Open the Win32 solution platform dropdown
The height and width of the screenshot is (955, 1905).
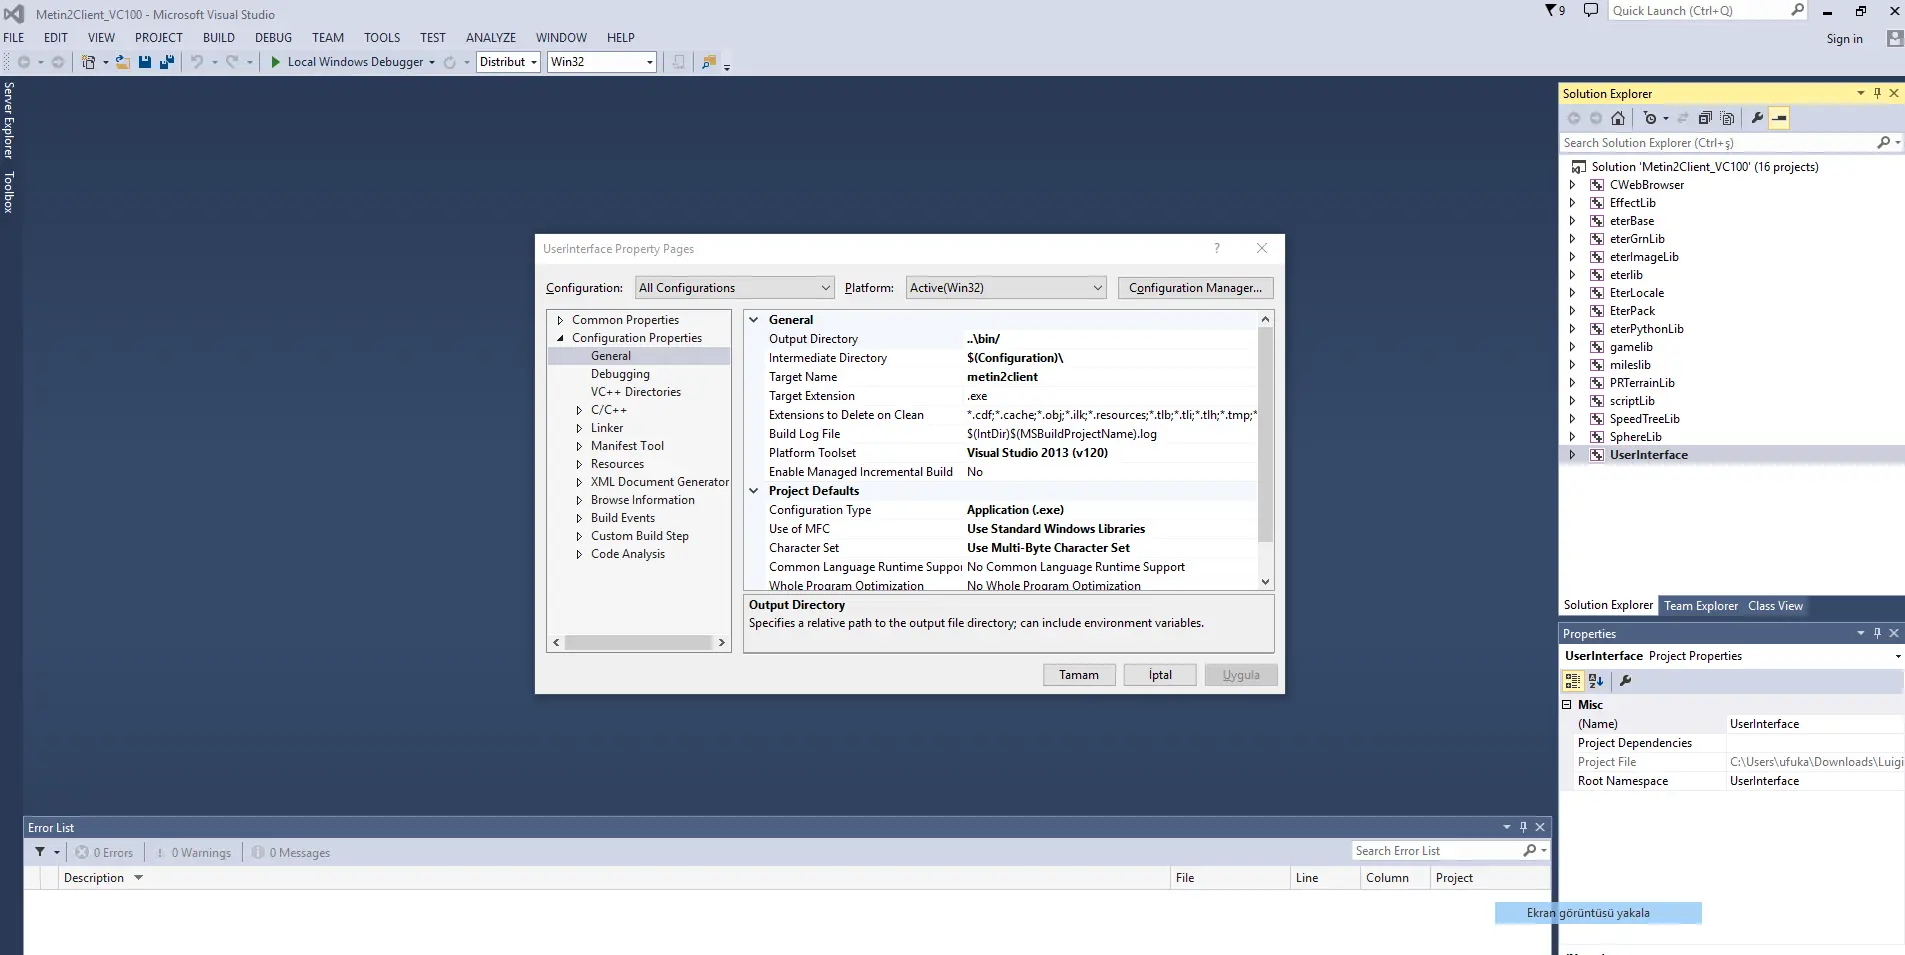602,62
